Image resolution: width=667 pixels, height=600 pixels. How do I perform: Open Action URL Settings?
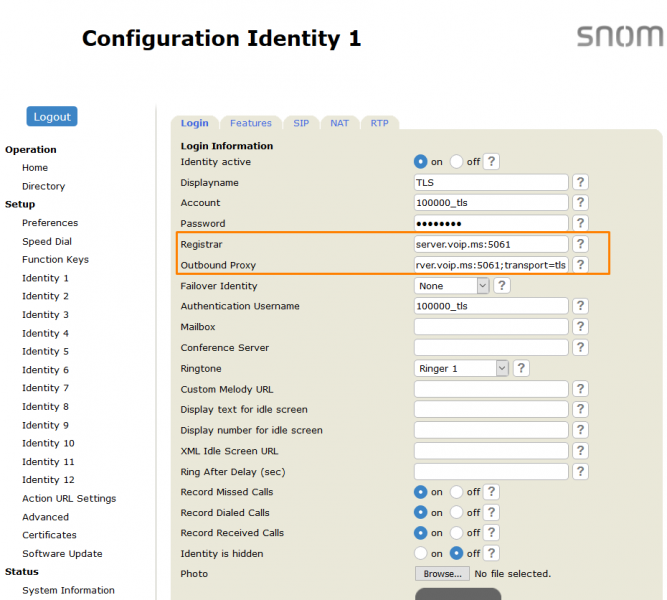(69, 498)
